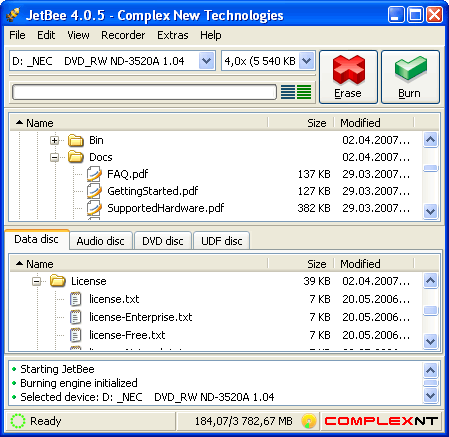Select the FAQ.pdf file icon

pyautogui.click(x=94, y=174)
